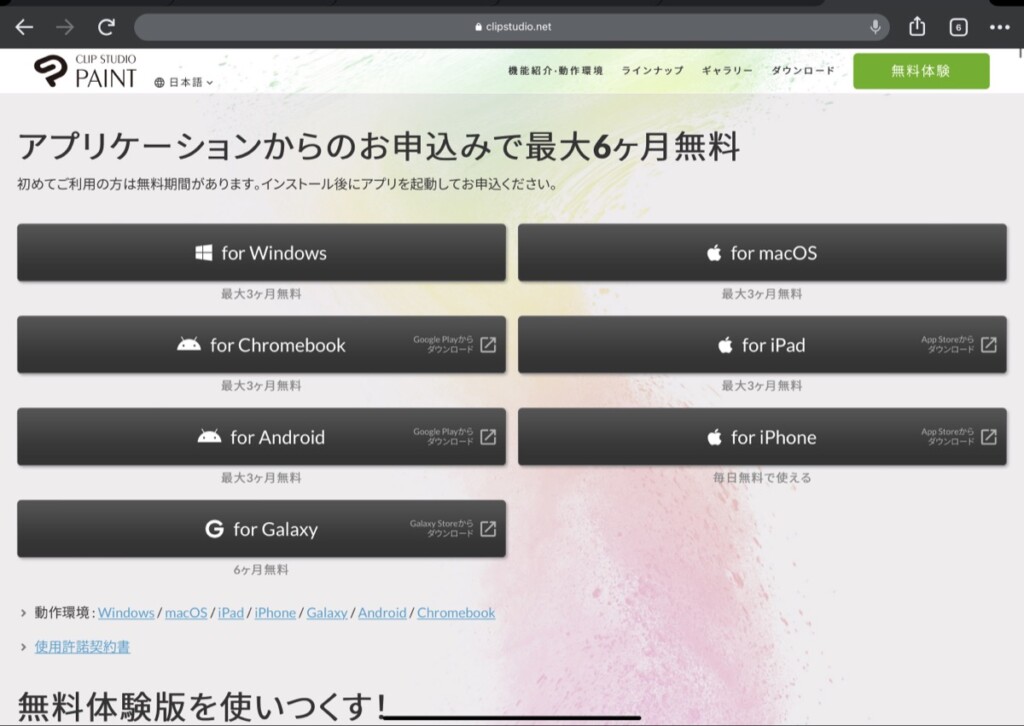1024x726 pixels.
Task: Download the for macOS version
Action: pyautogui.click(x=762, y=253)
